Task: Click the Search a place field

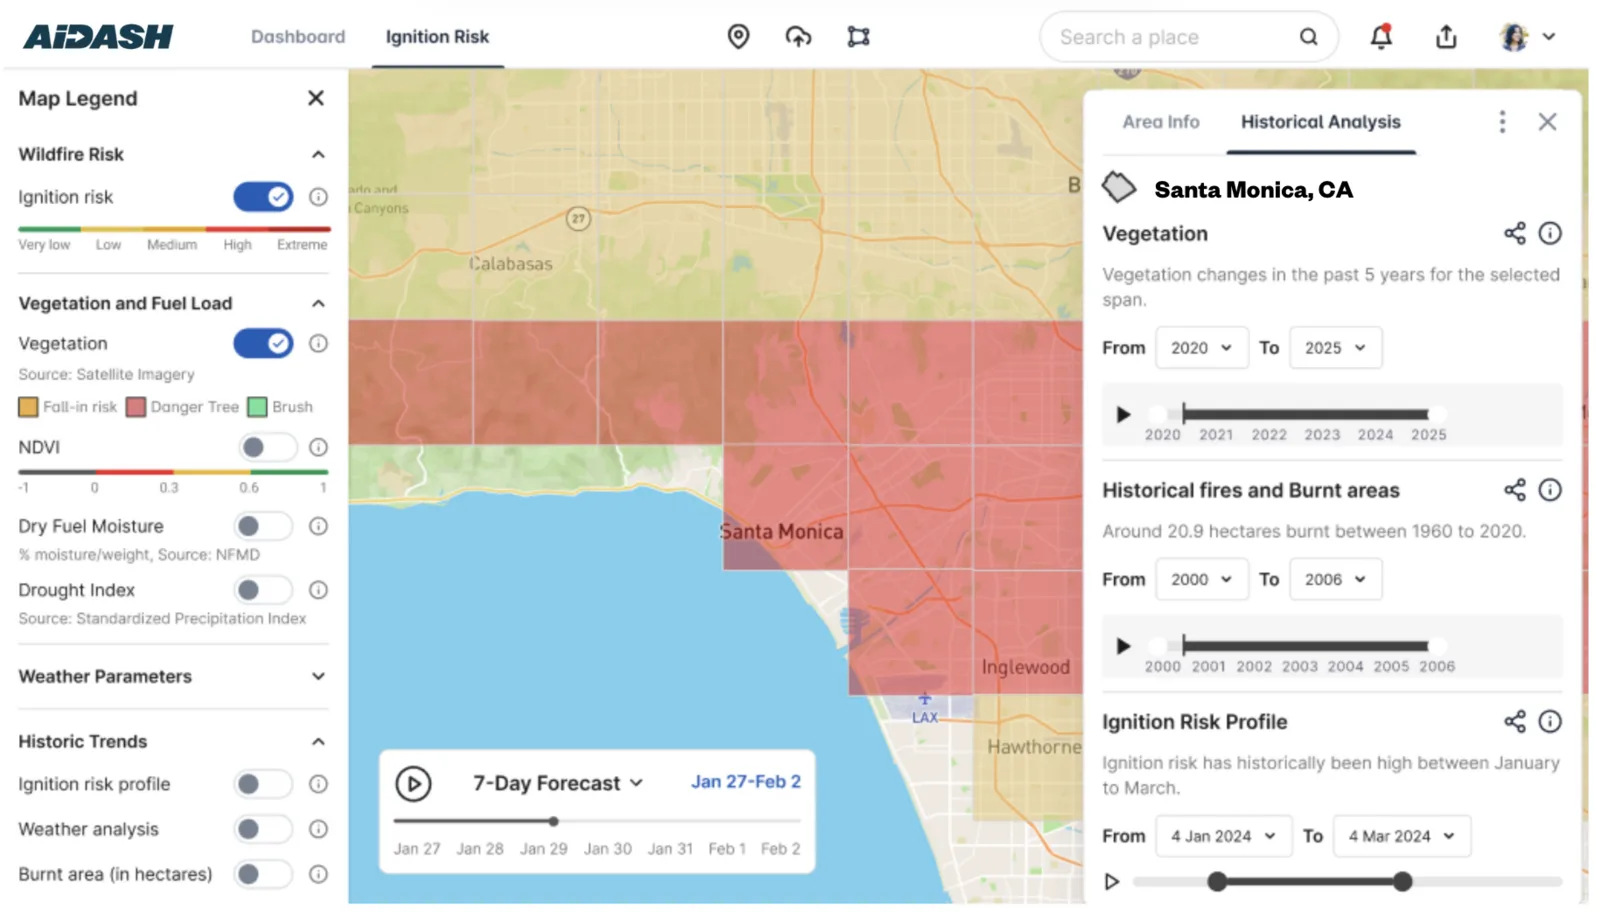Action: pyautogui.click(x=1189, y=37)
